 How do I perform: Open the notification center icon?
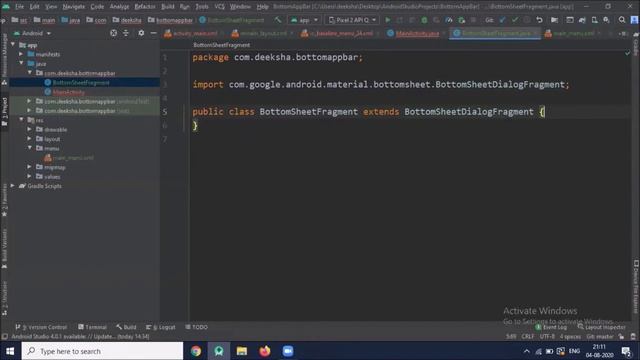pos(627,351)
